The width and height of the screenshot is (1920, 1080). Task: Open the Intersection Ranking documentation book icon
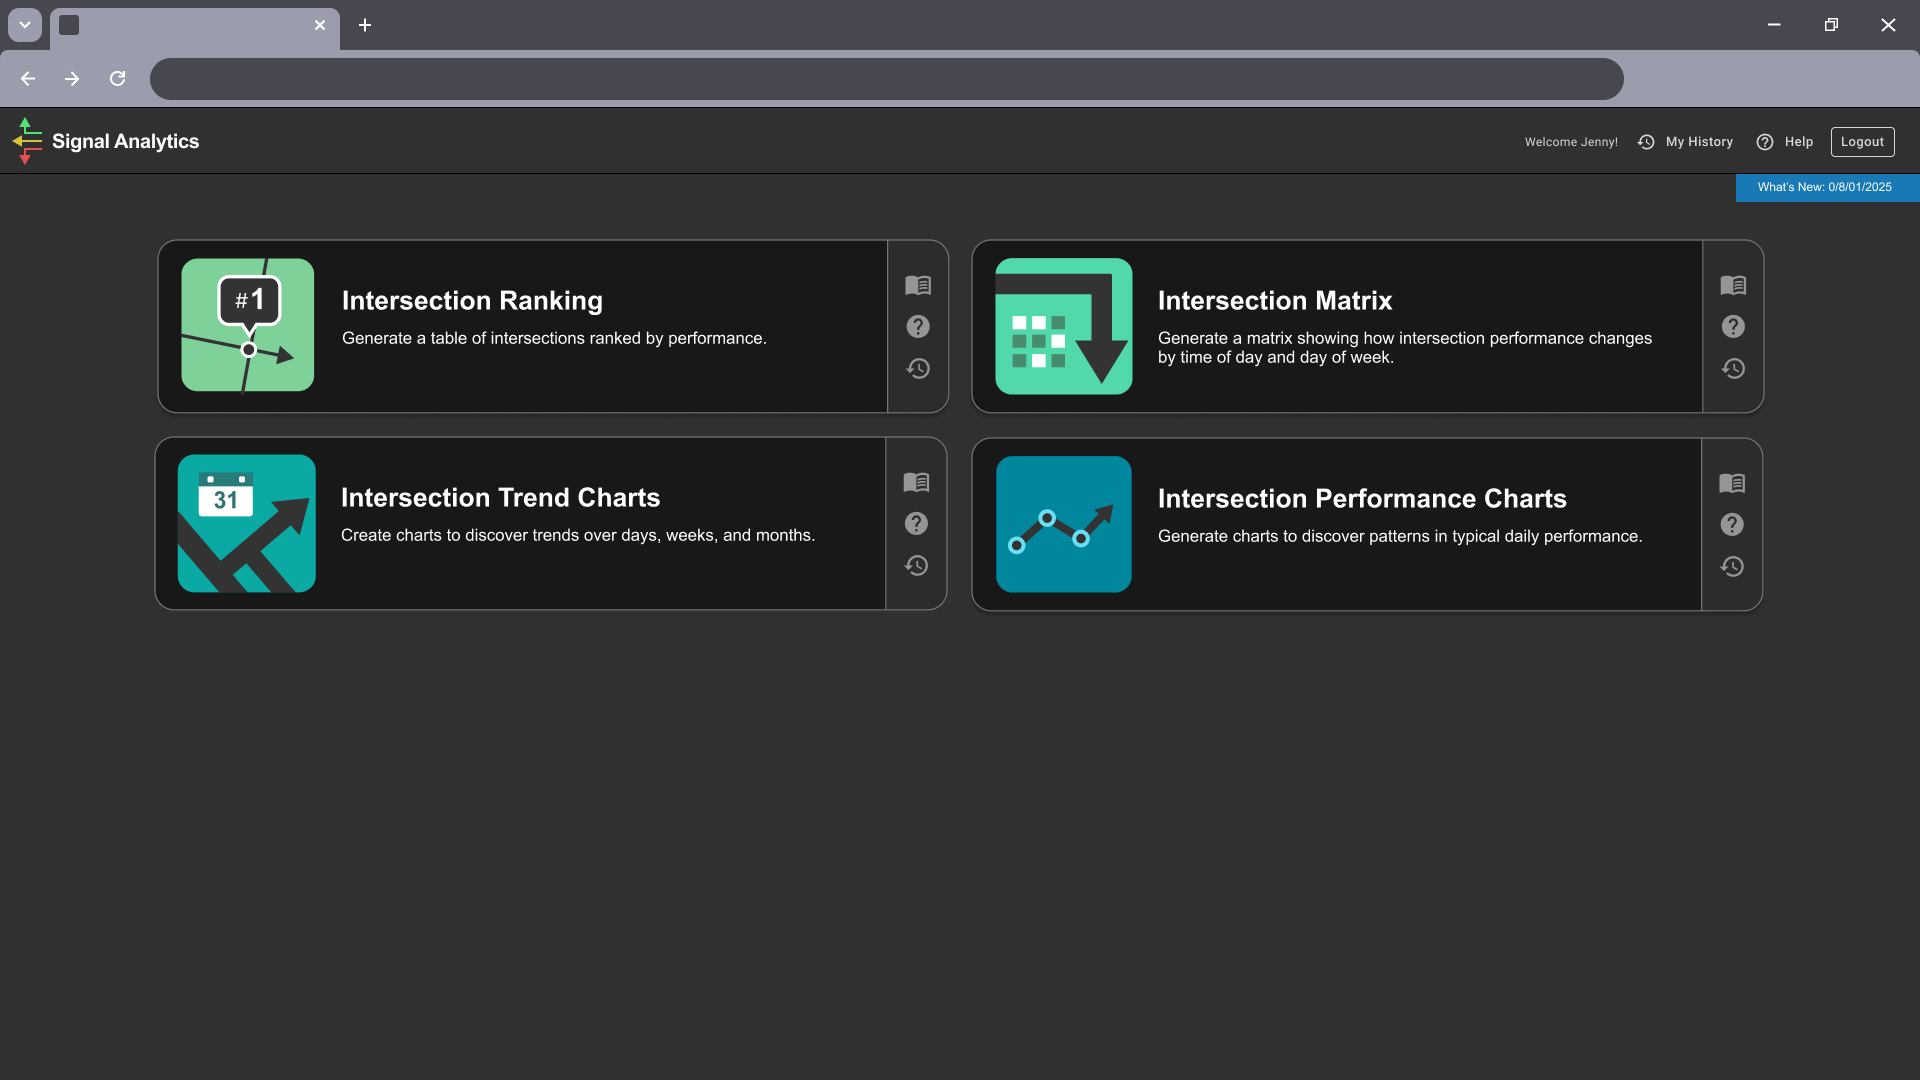[x=918, y=286]
